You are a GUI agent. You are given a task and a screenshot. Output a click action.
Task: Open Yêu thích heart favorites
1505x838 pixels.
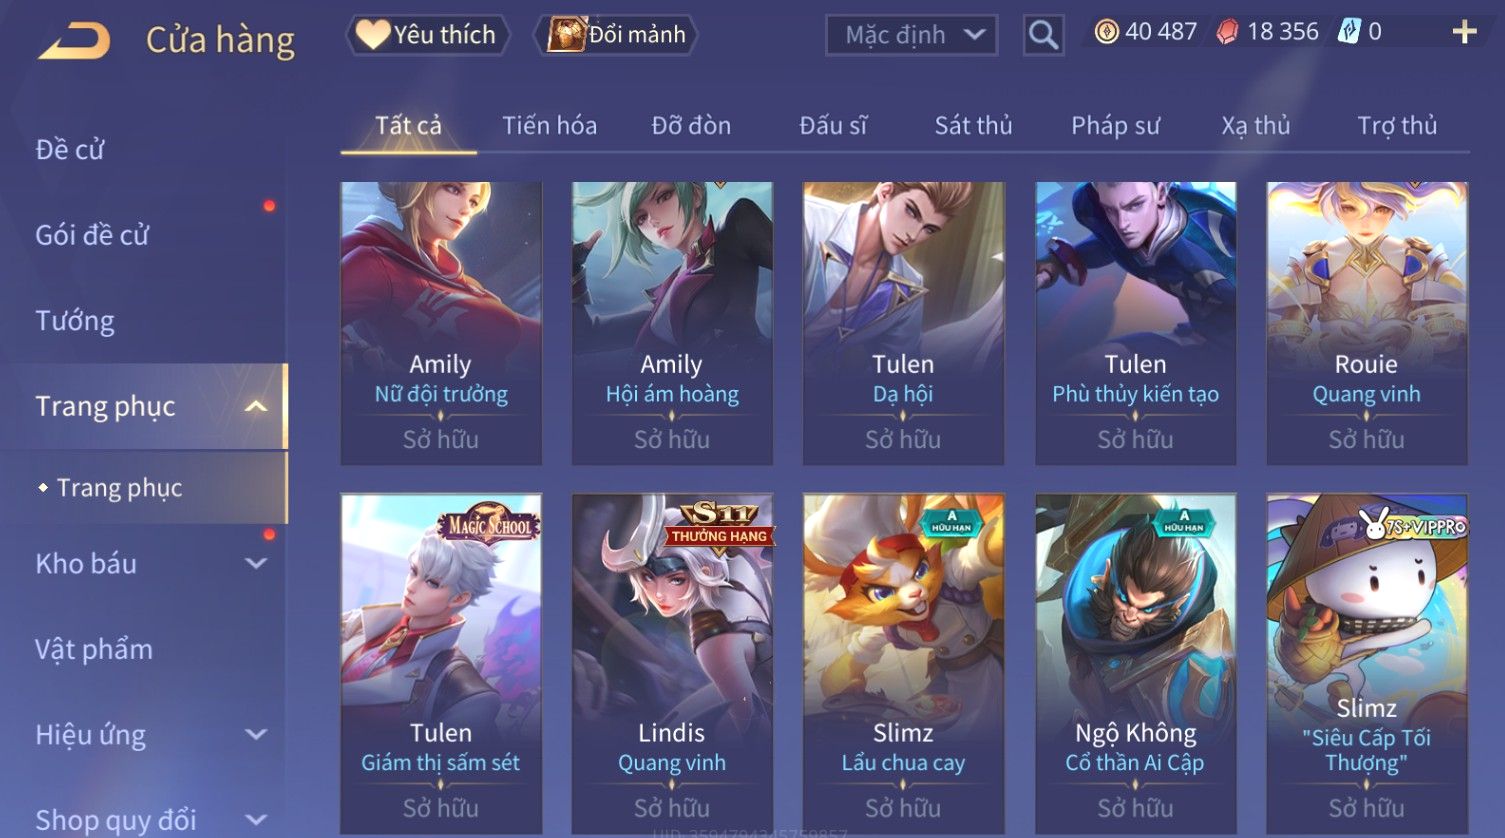pos(428,35)
